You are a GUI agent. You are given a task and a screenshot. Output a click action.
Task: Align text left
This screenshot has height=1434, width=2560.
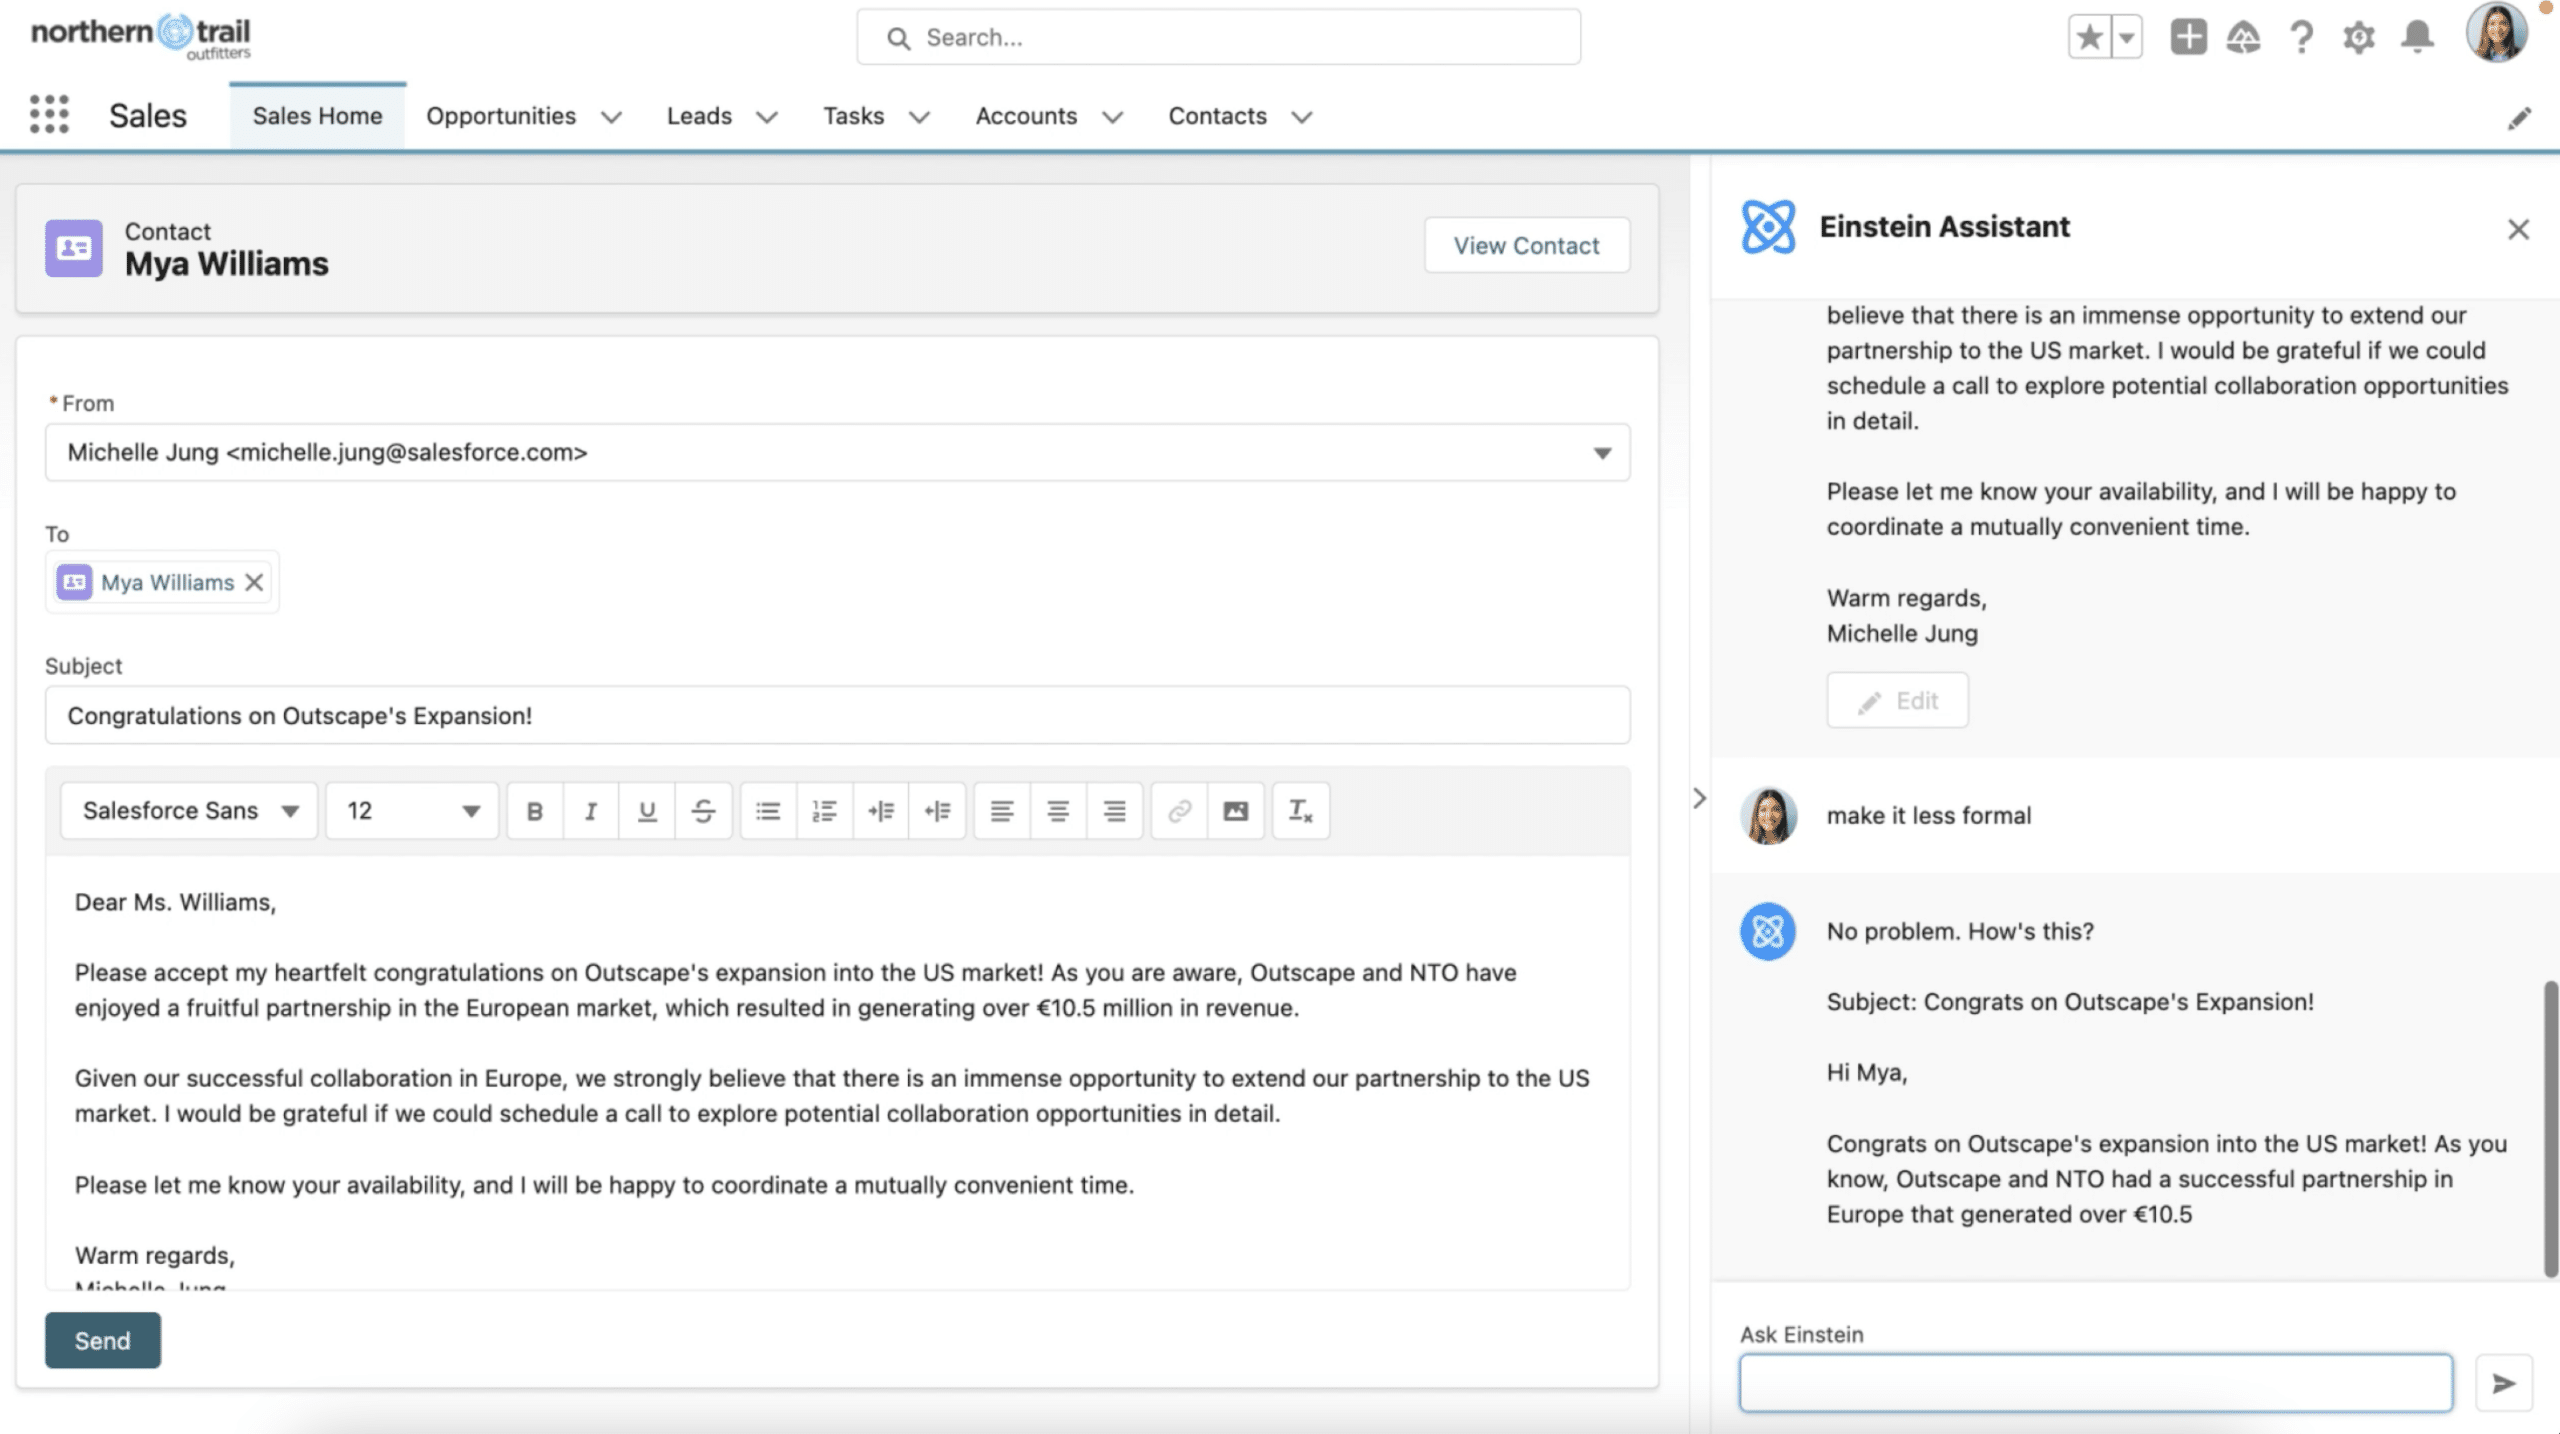(x=1002, y=811)
